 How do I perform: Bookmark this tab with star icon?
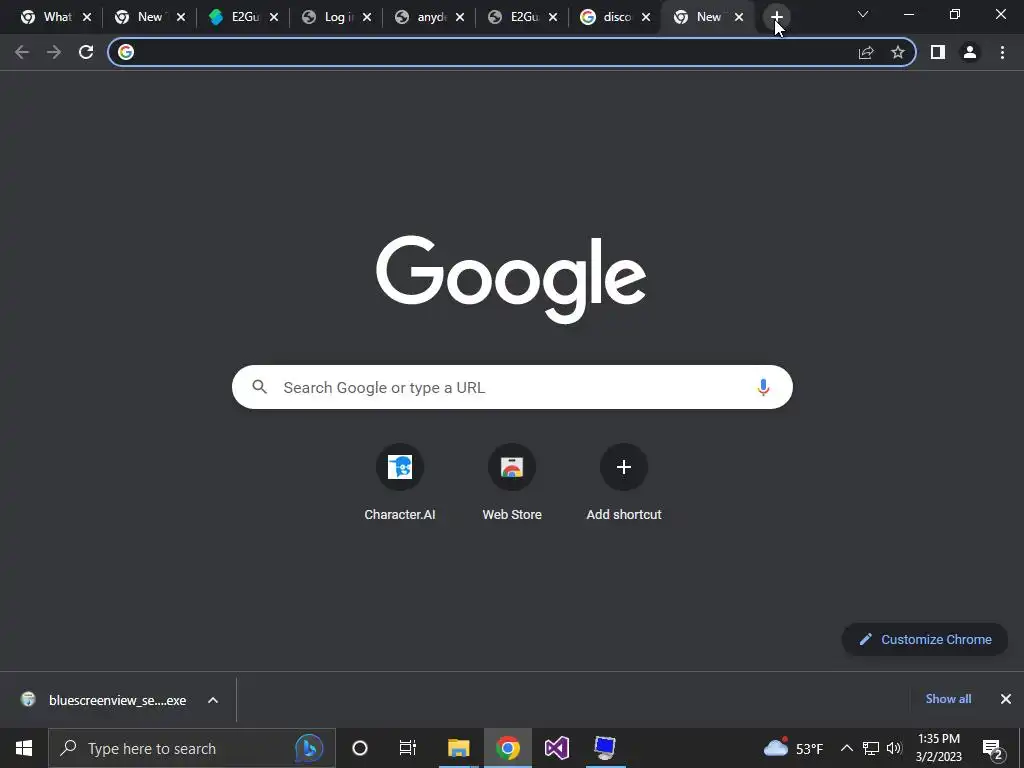coord(898,52)
